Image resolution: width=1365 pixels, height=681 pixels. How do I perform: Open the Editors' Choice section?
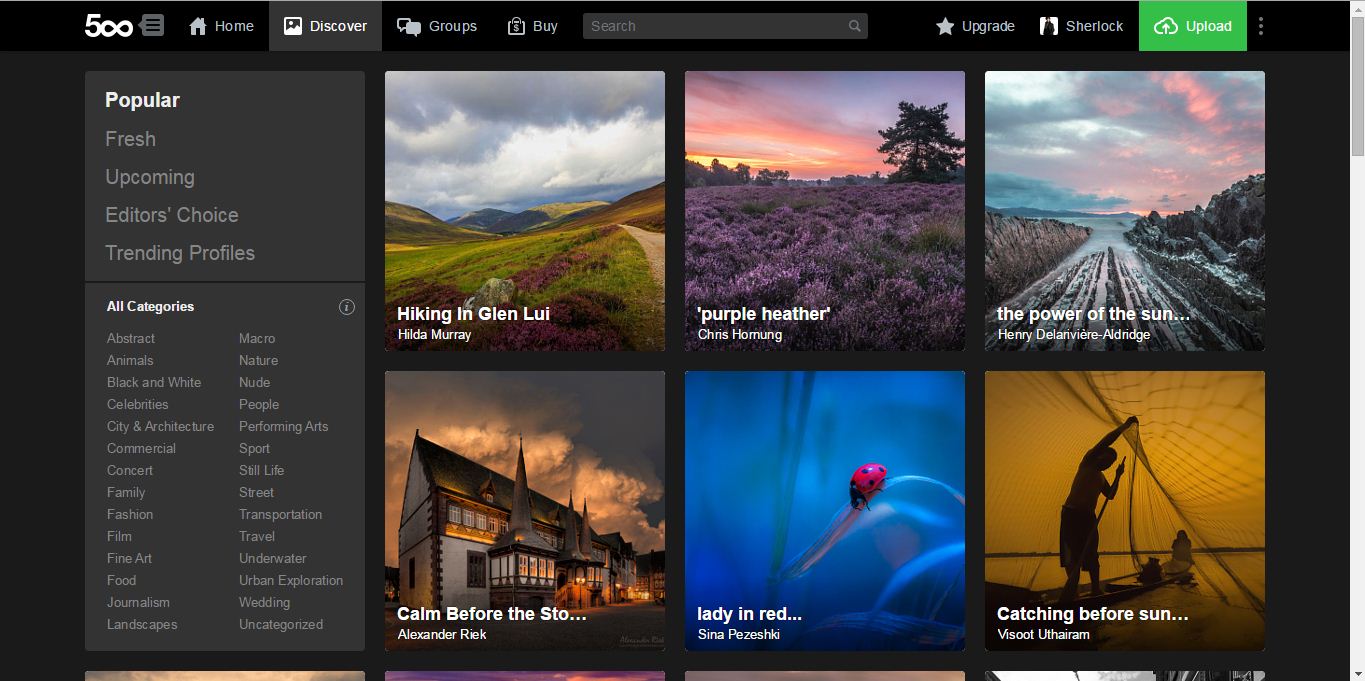(x=171, y=215)
